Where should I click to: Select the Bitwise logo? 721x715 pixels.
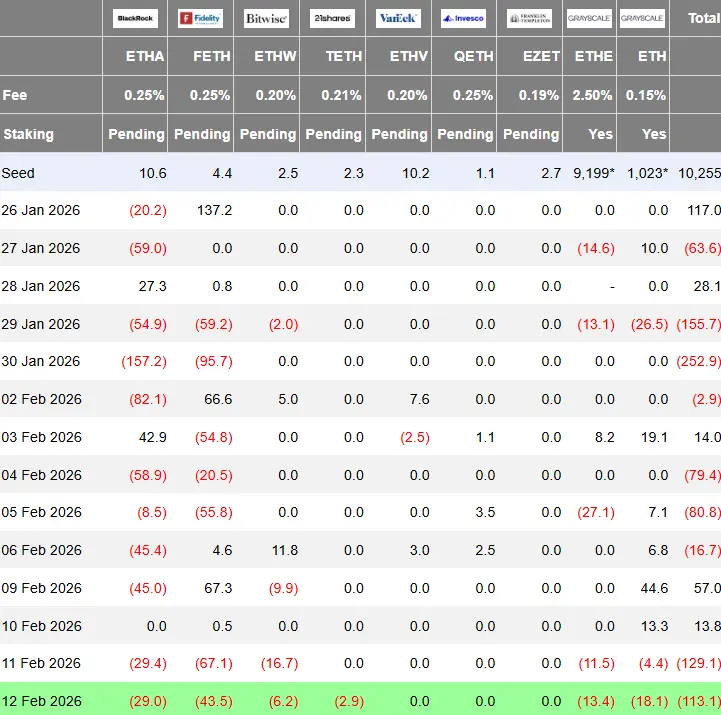pyautogui.click(x=266, y=18)
